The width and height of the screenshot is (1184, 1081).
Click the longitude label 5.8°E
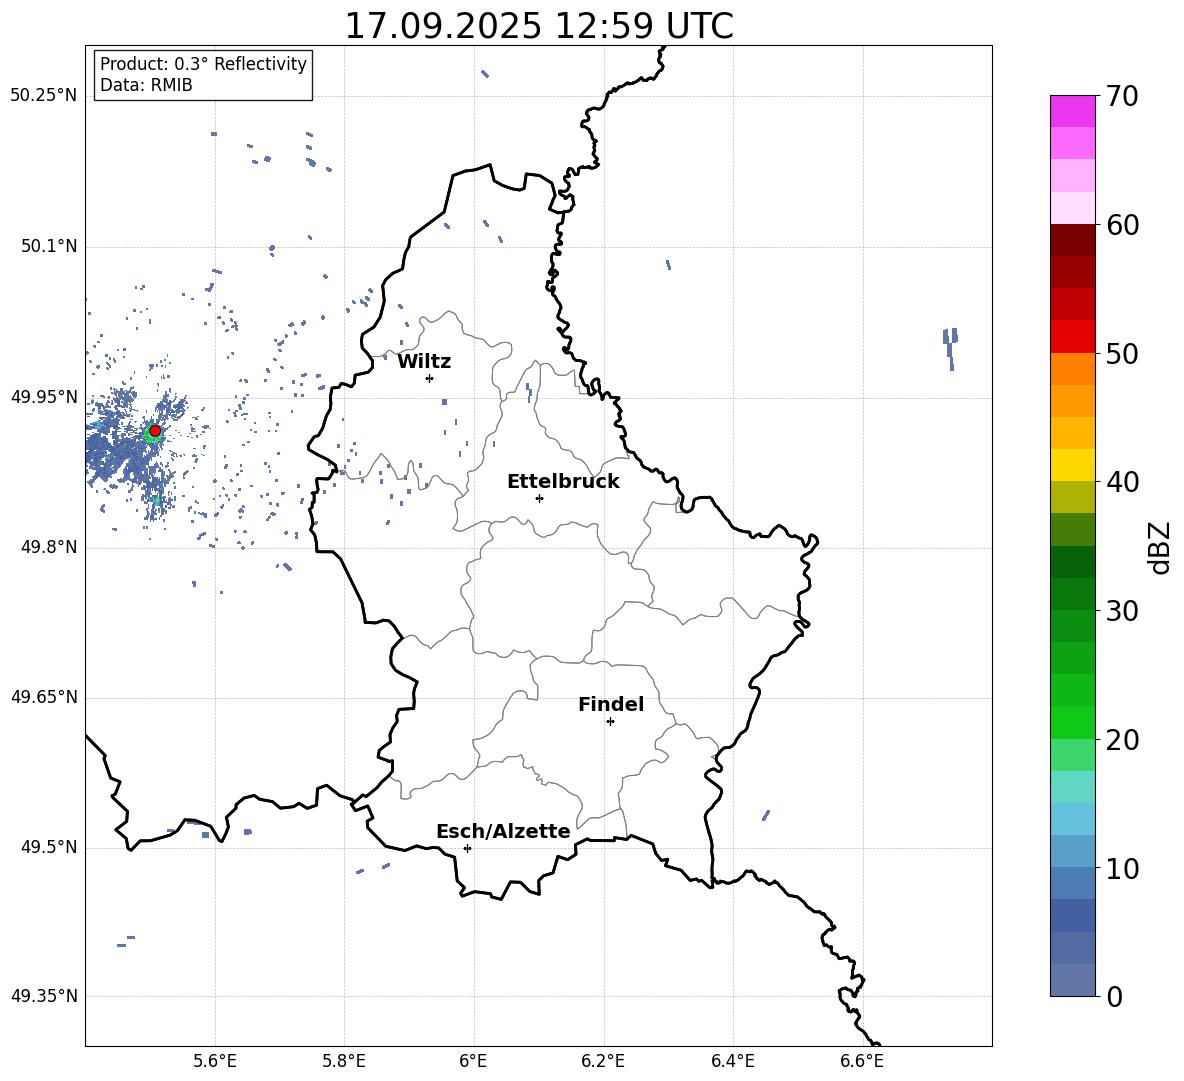(x=344, y=1062)
